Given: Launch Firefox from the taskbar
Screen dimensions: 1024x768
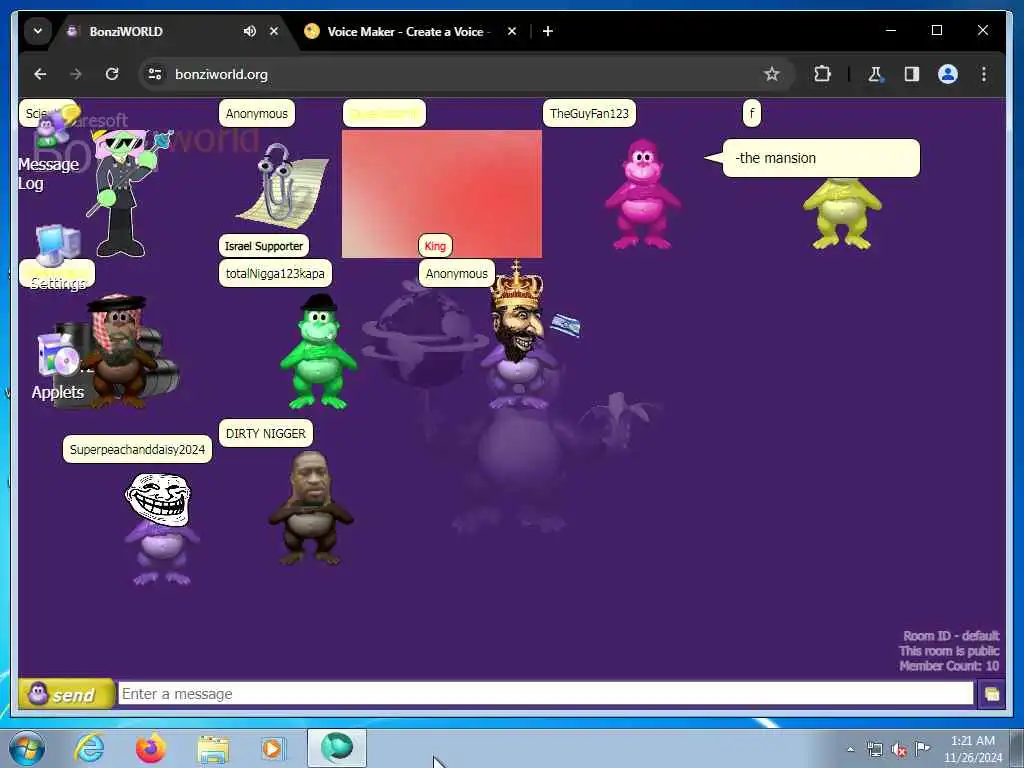Looking at the screenshot, I should [150, 748].
